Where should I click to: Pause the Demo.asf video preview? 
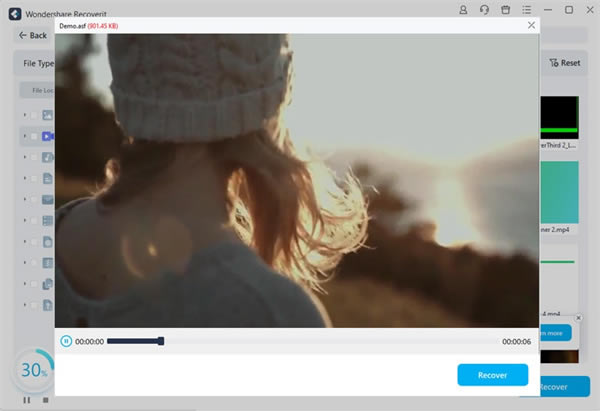(x=66, y=341)
